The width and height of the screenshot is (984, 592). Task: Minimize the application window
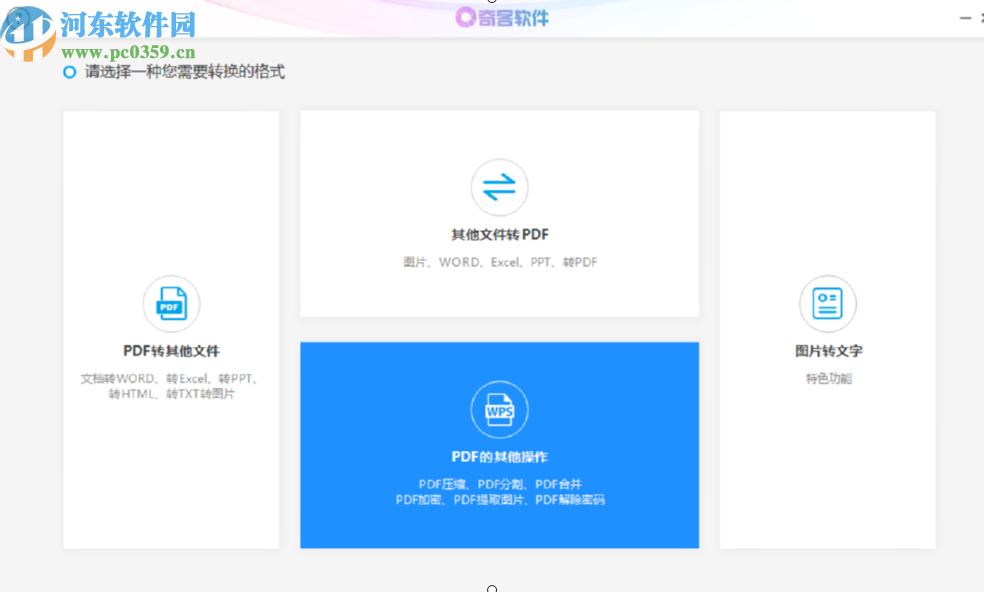point(965,18)
